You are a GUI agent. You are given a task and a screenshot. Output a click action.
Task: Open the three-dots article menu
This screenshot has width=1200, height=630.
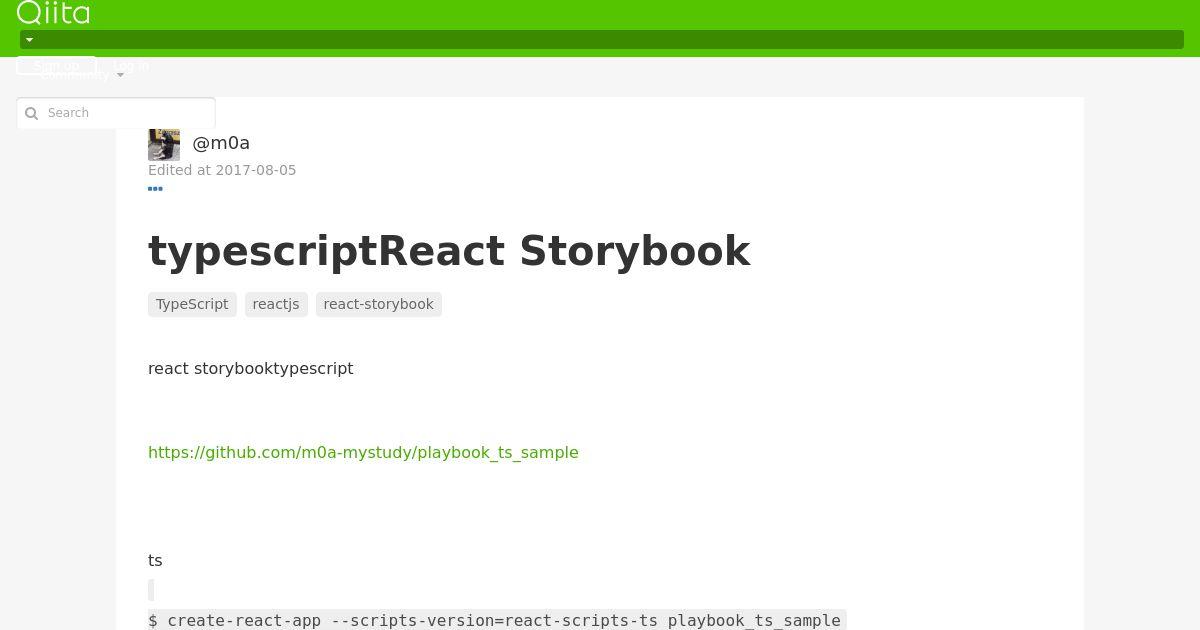coord(155,188)
